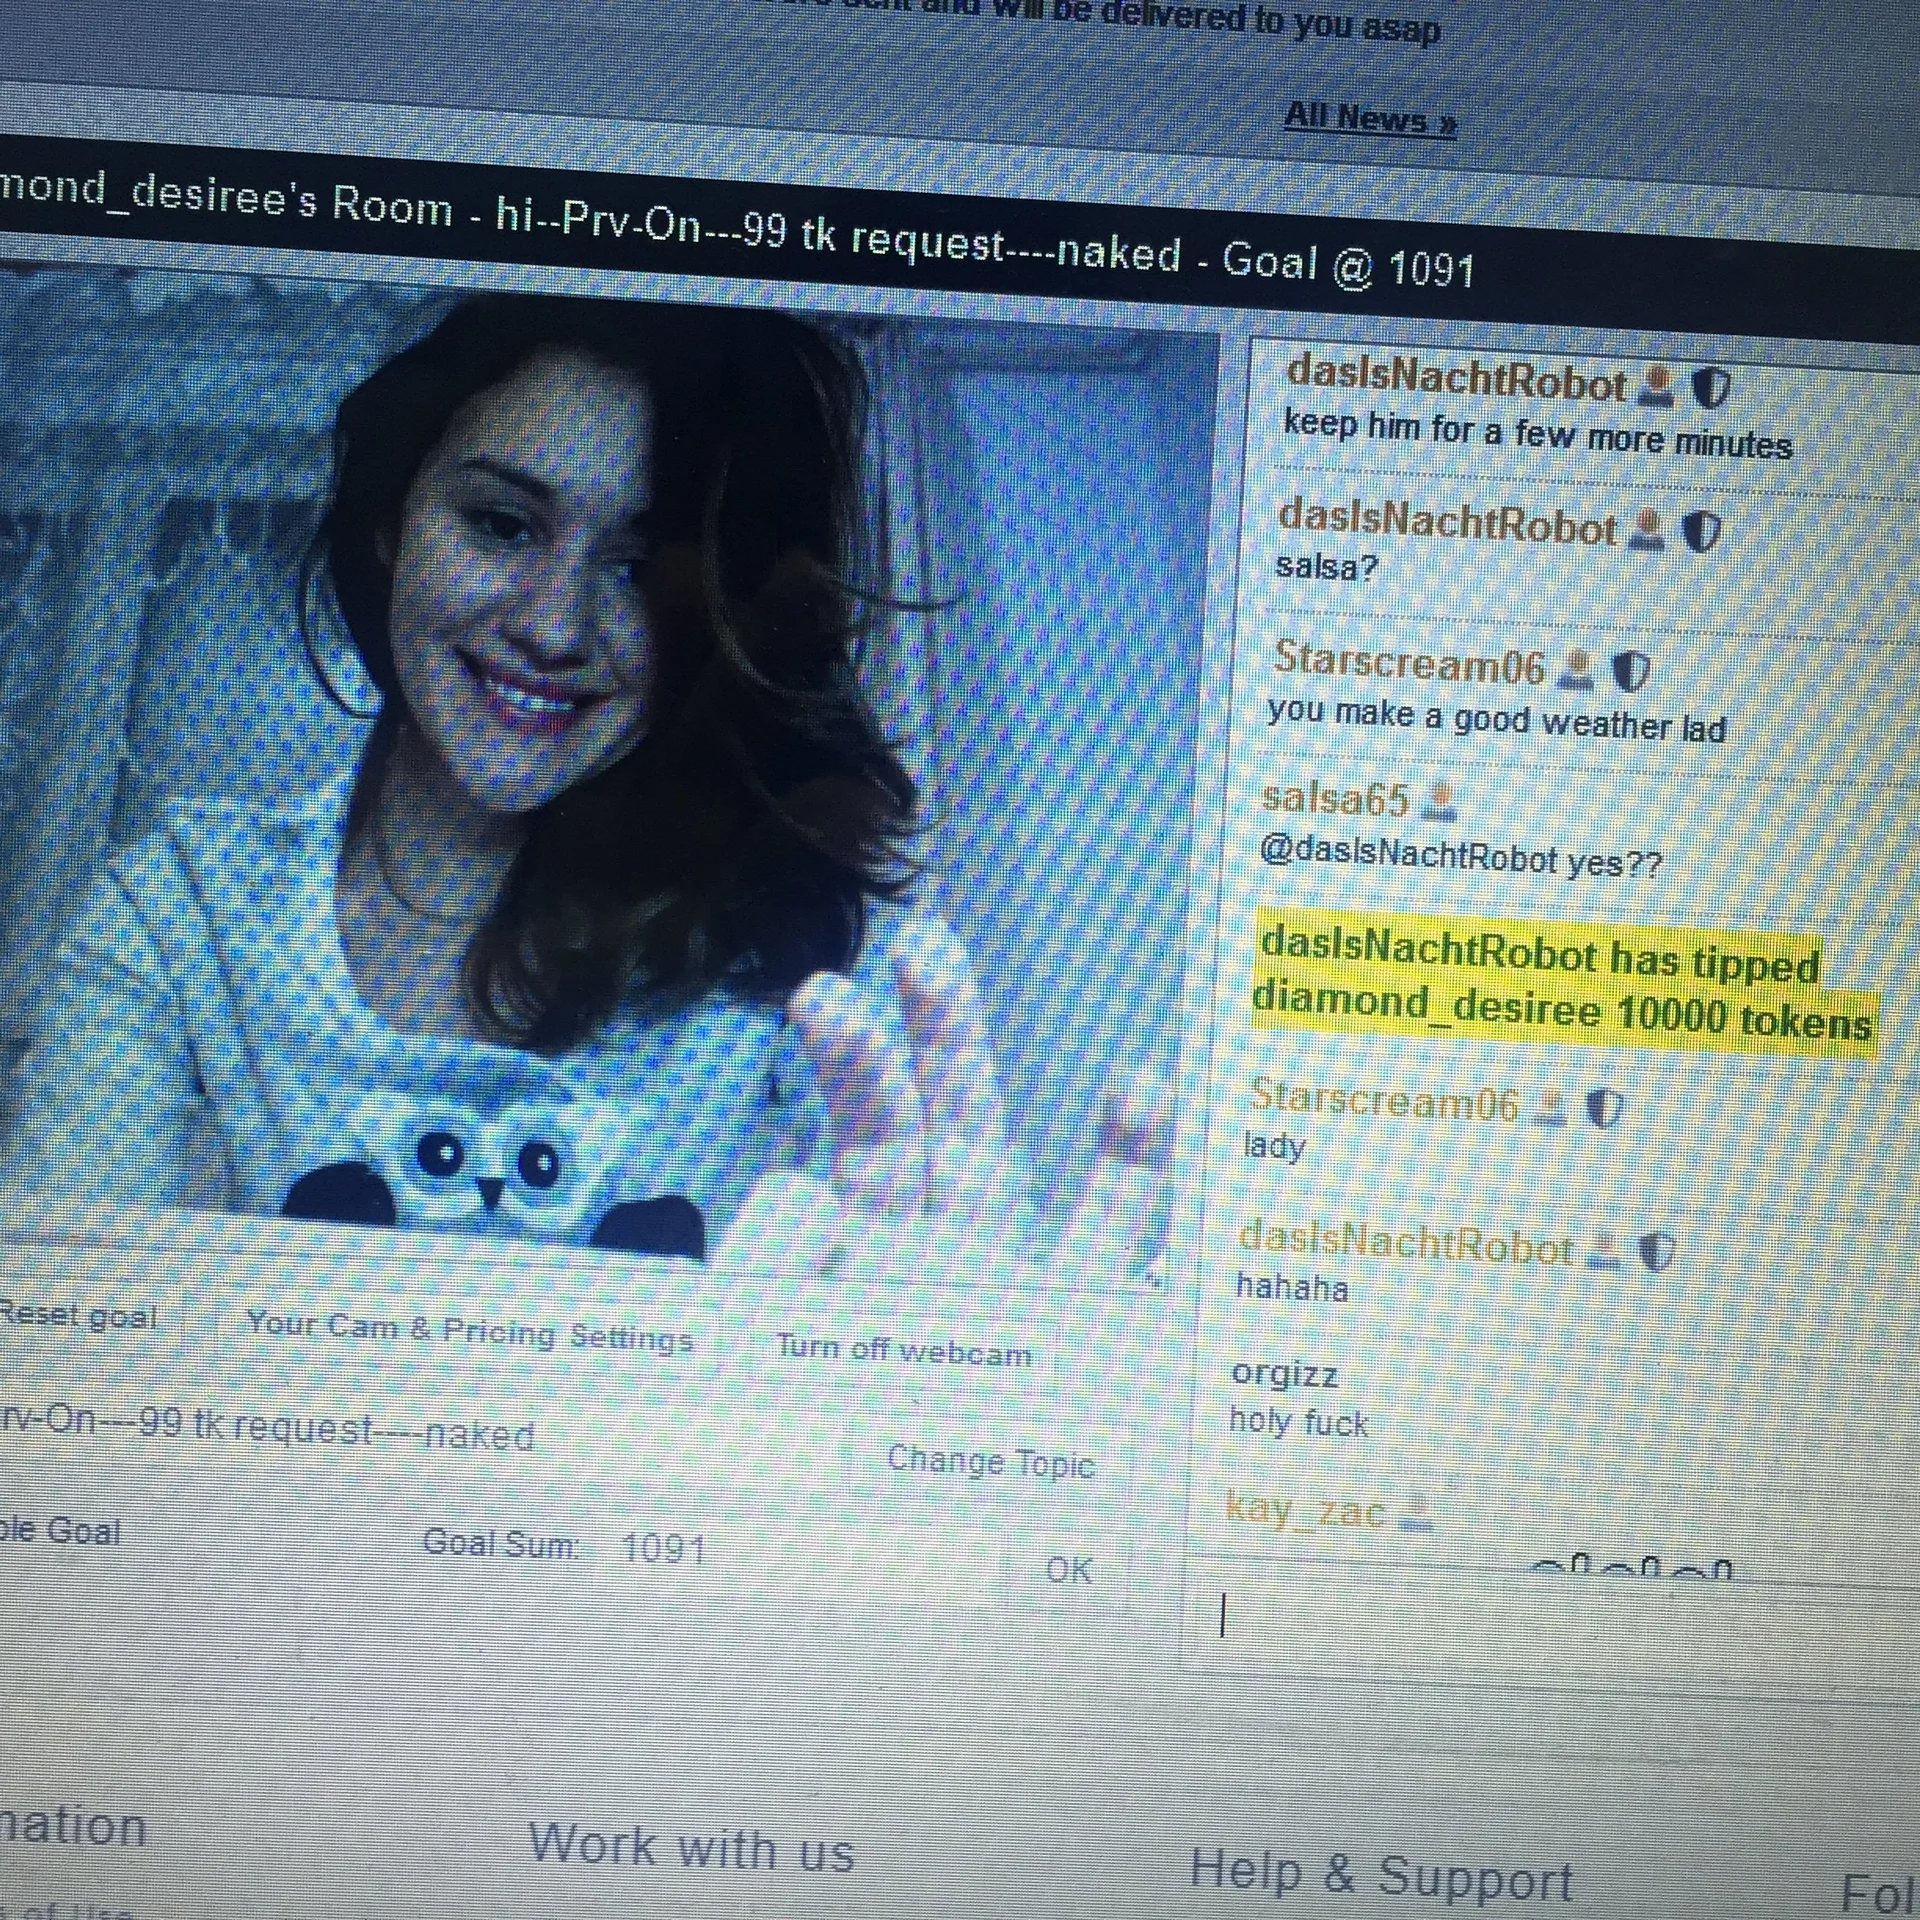Open Work with us footer link
Image resolution: width=1920 pixels, height=1920 pixels.
tap(691, 1846)
